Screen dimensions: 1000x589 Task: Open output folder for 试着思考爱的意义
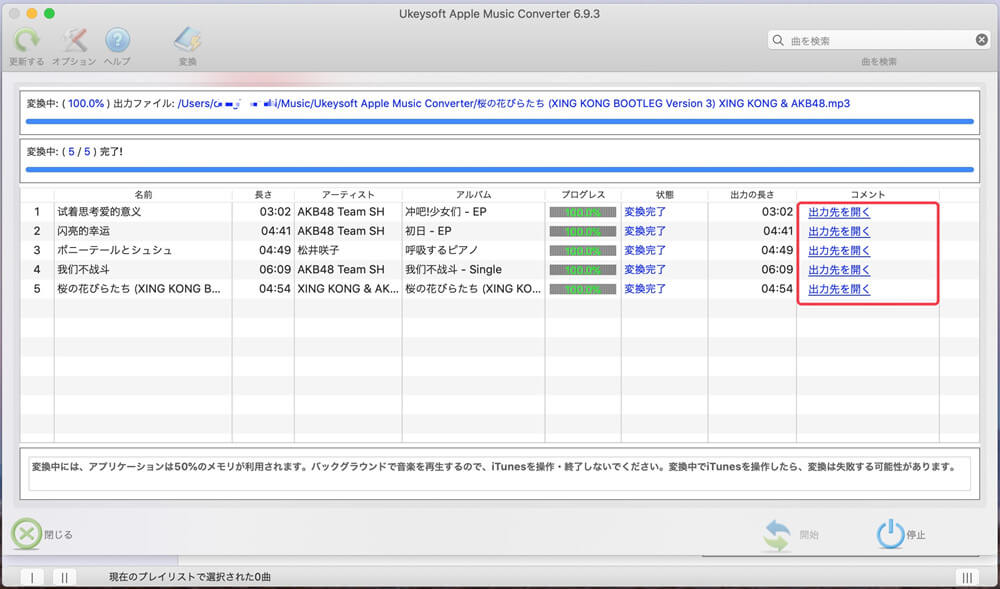click(x=839, y=212)
